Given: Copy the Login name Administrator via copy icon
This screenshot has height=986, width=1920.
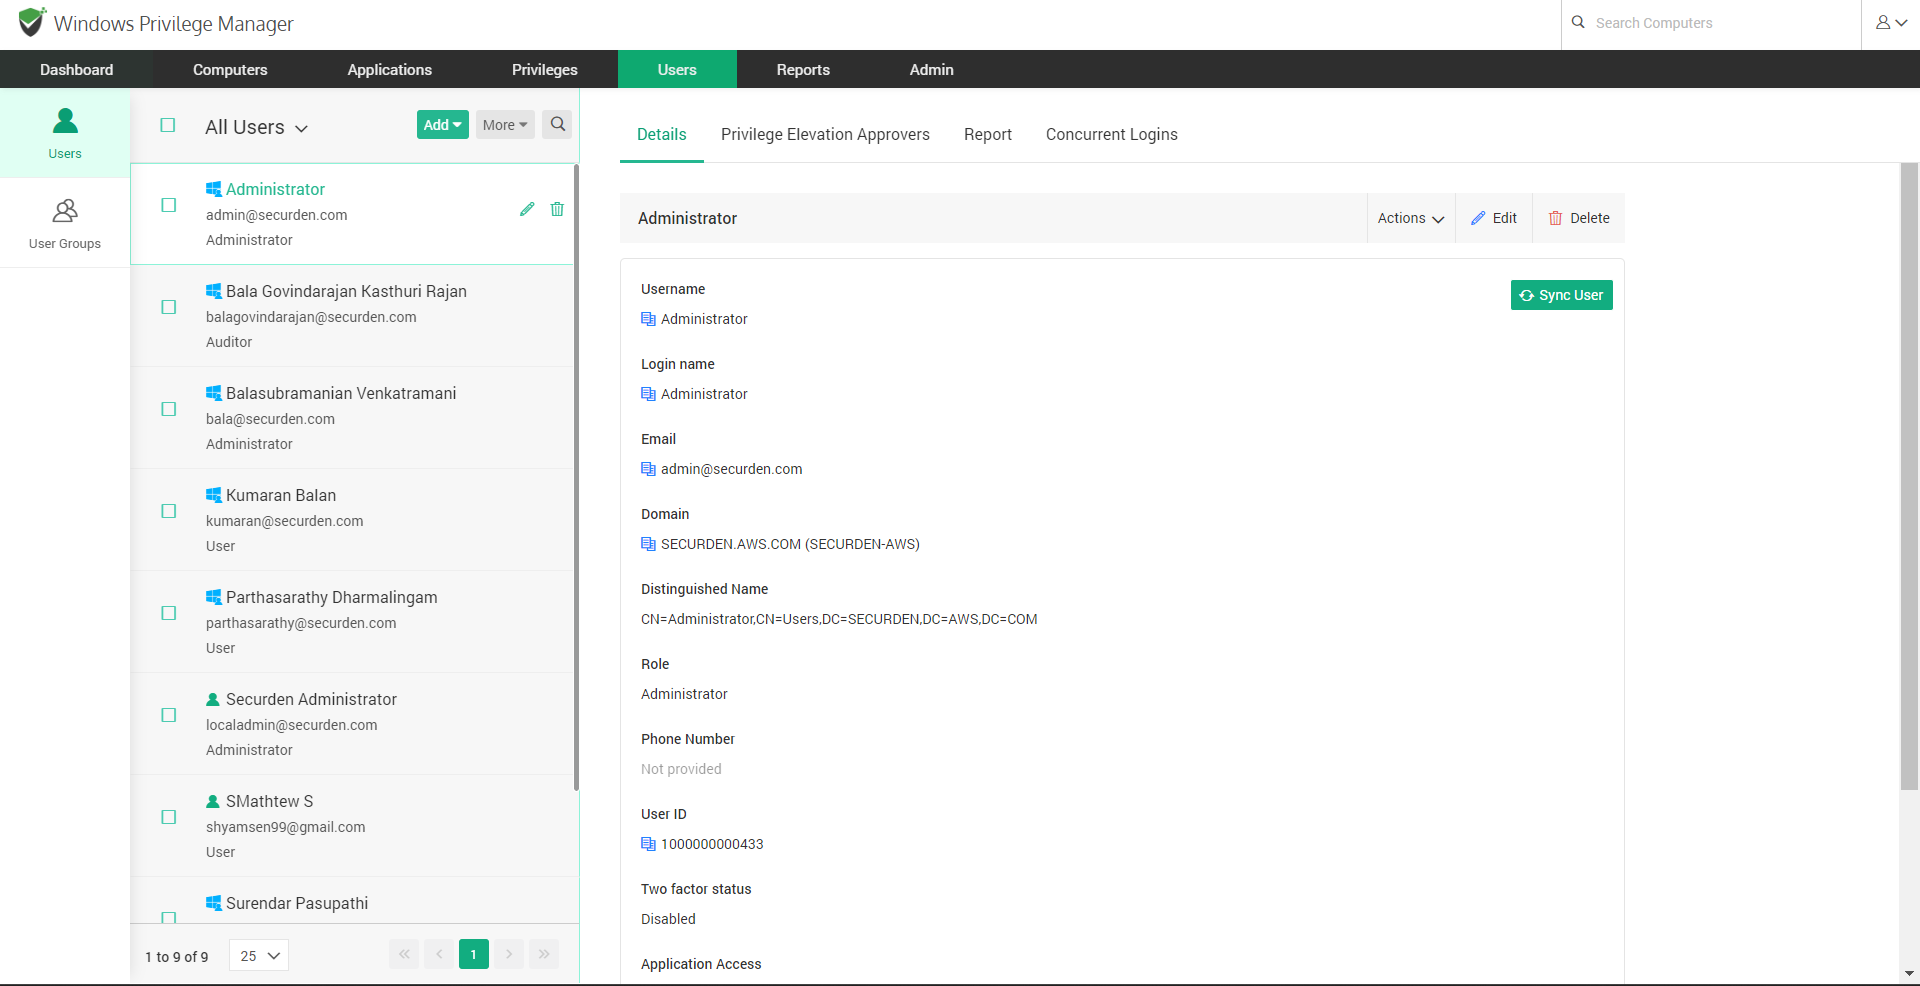Looking at the screenshot, I should (646, 394).
